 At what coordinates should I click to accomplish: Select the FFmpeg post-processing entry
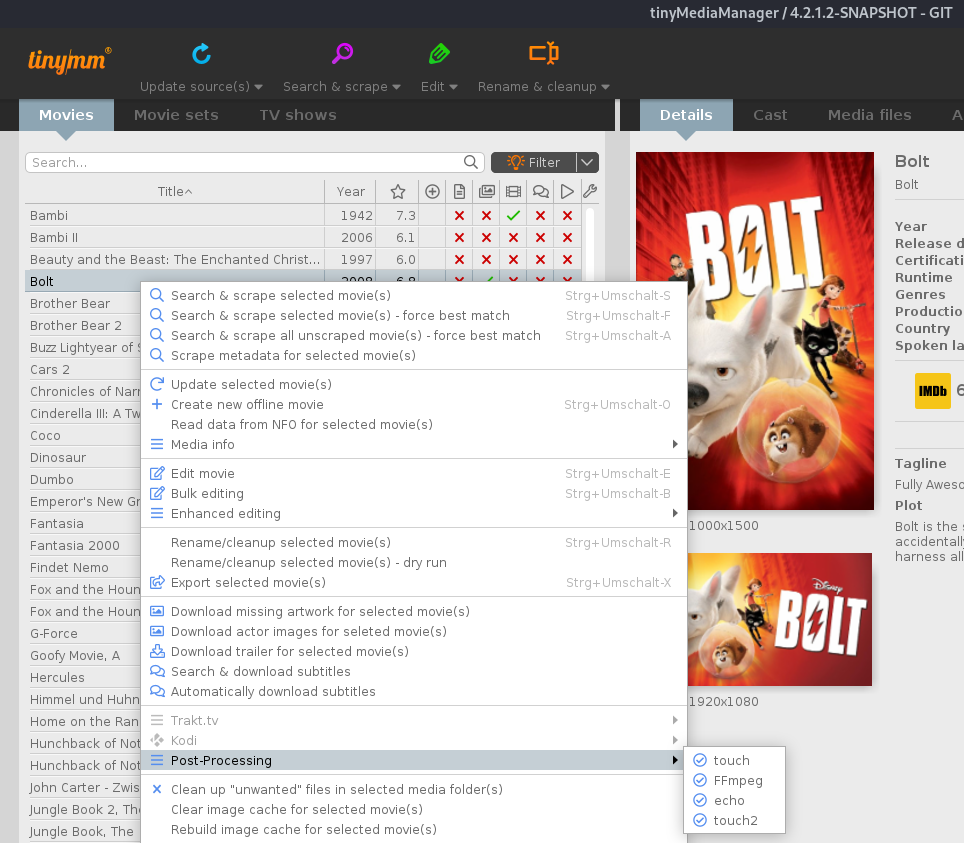(737, 781)
